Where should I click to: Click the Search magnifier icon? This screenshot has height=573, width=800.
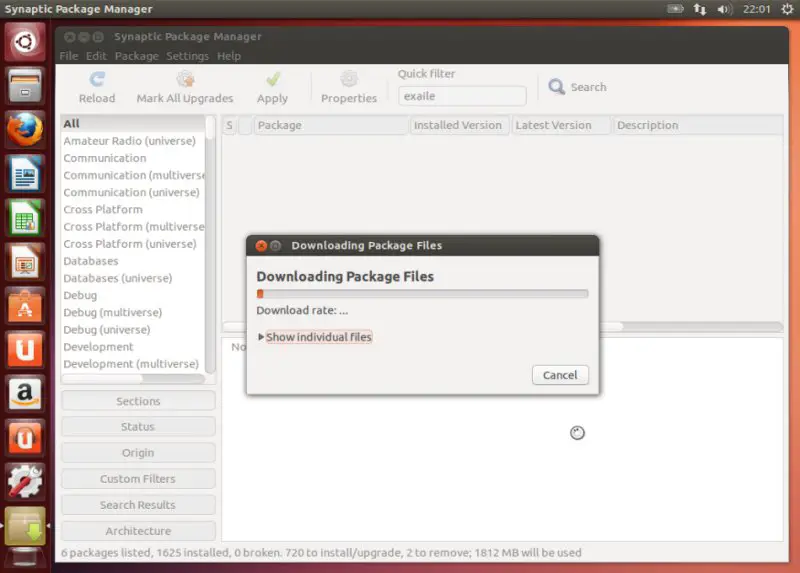[556, 87]
